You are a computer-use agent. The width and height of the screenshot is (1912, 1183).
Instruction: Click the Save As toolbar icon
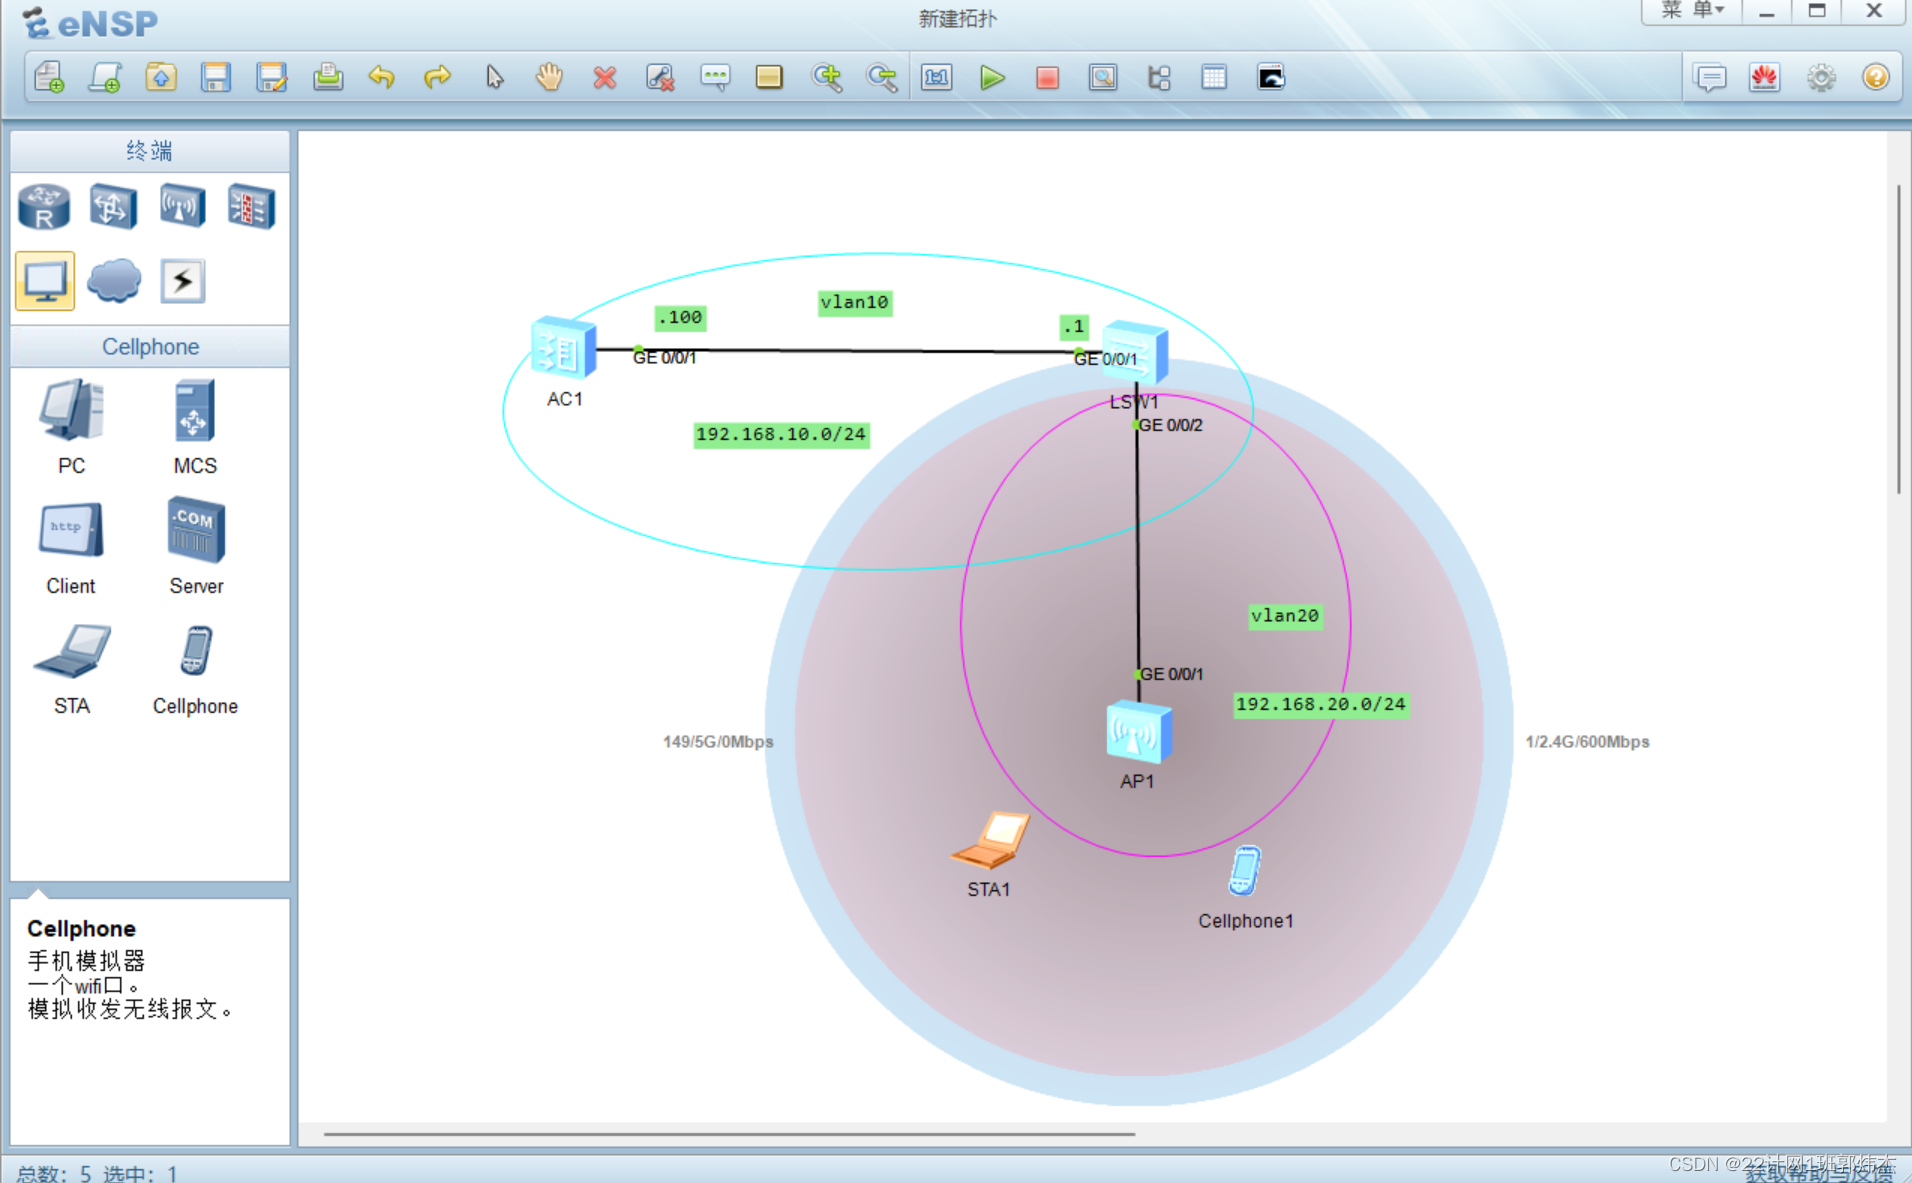(x=272, y=77)
